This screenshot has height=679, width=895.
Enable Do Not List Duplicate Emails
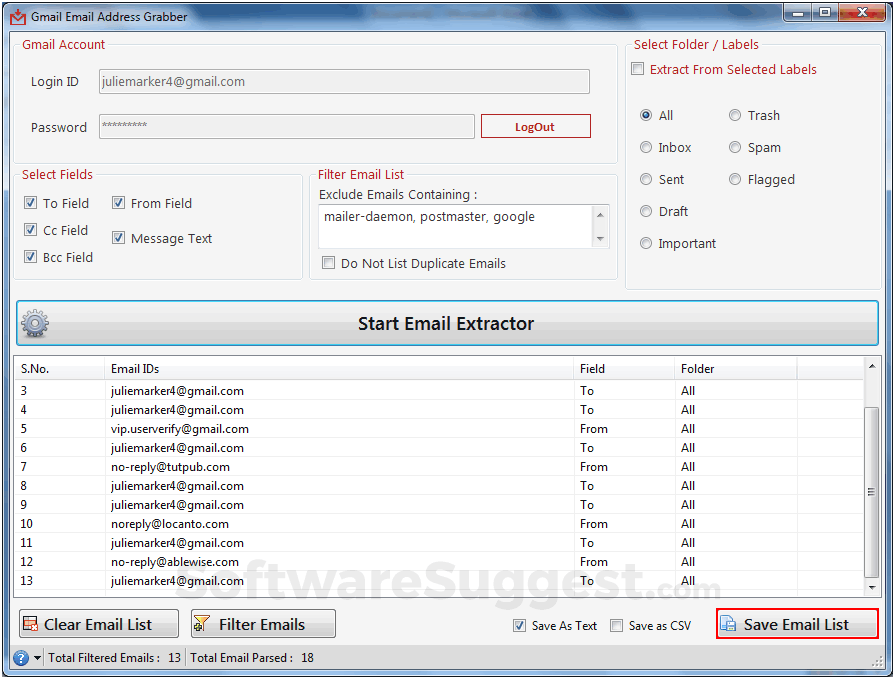[x=328, y=262]
